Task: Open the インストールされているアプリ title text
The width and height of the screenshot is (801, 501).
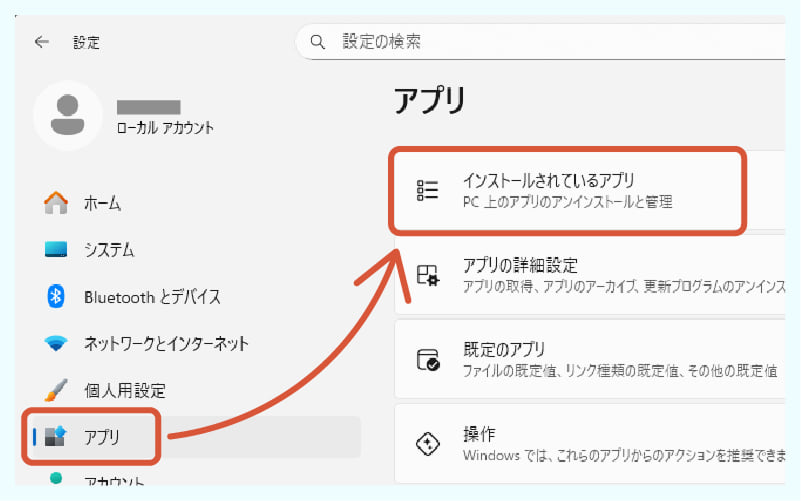Action: pyautogui.click(x=549, y=181)
